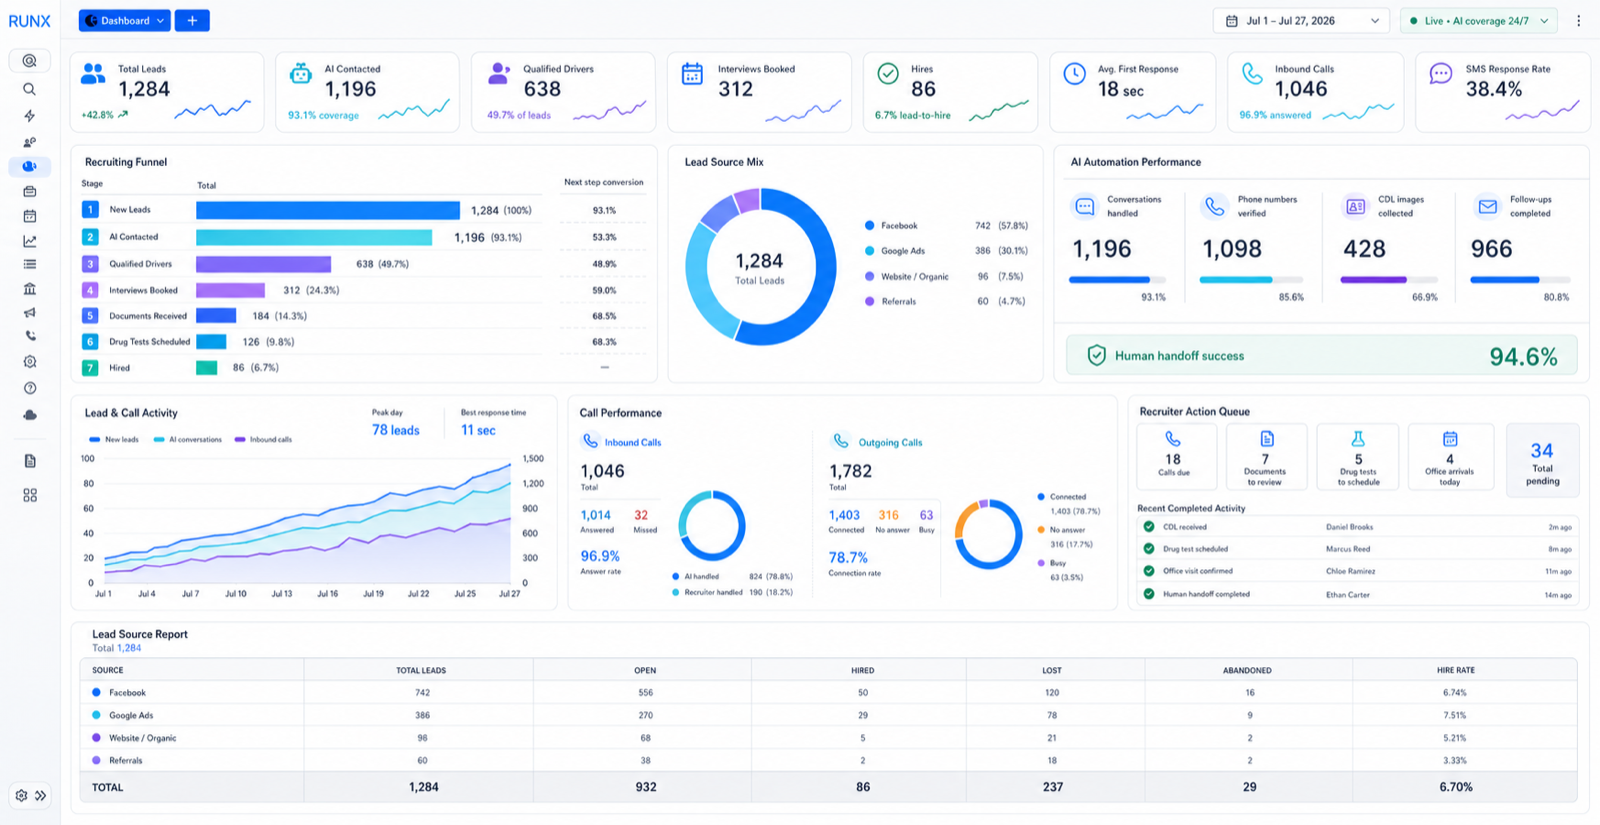1600x825 pixels.
Task: Sort by the HIRE RATE column header
Action: [1458, 670]
